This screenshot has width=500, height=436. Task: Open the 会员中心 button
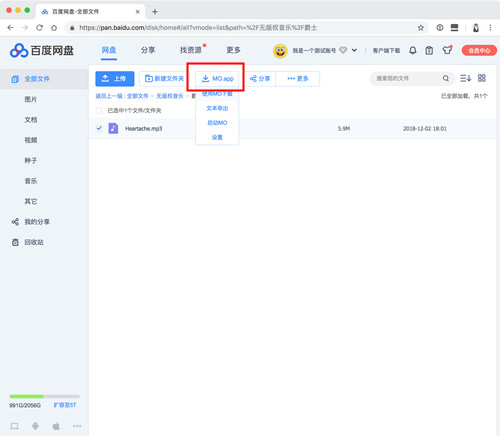pos(479,50)
